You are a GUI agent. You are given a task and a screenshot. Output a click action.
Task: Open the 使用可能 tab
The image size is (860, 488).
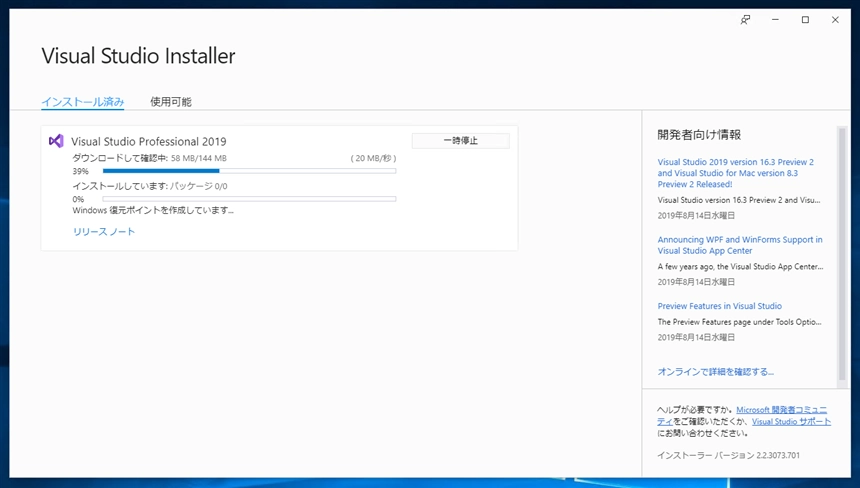pos(171,102)
